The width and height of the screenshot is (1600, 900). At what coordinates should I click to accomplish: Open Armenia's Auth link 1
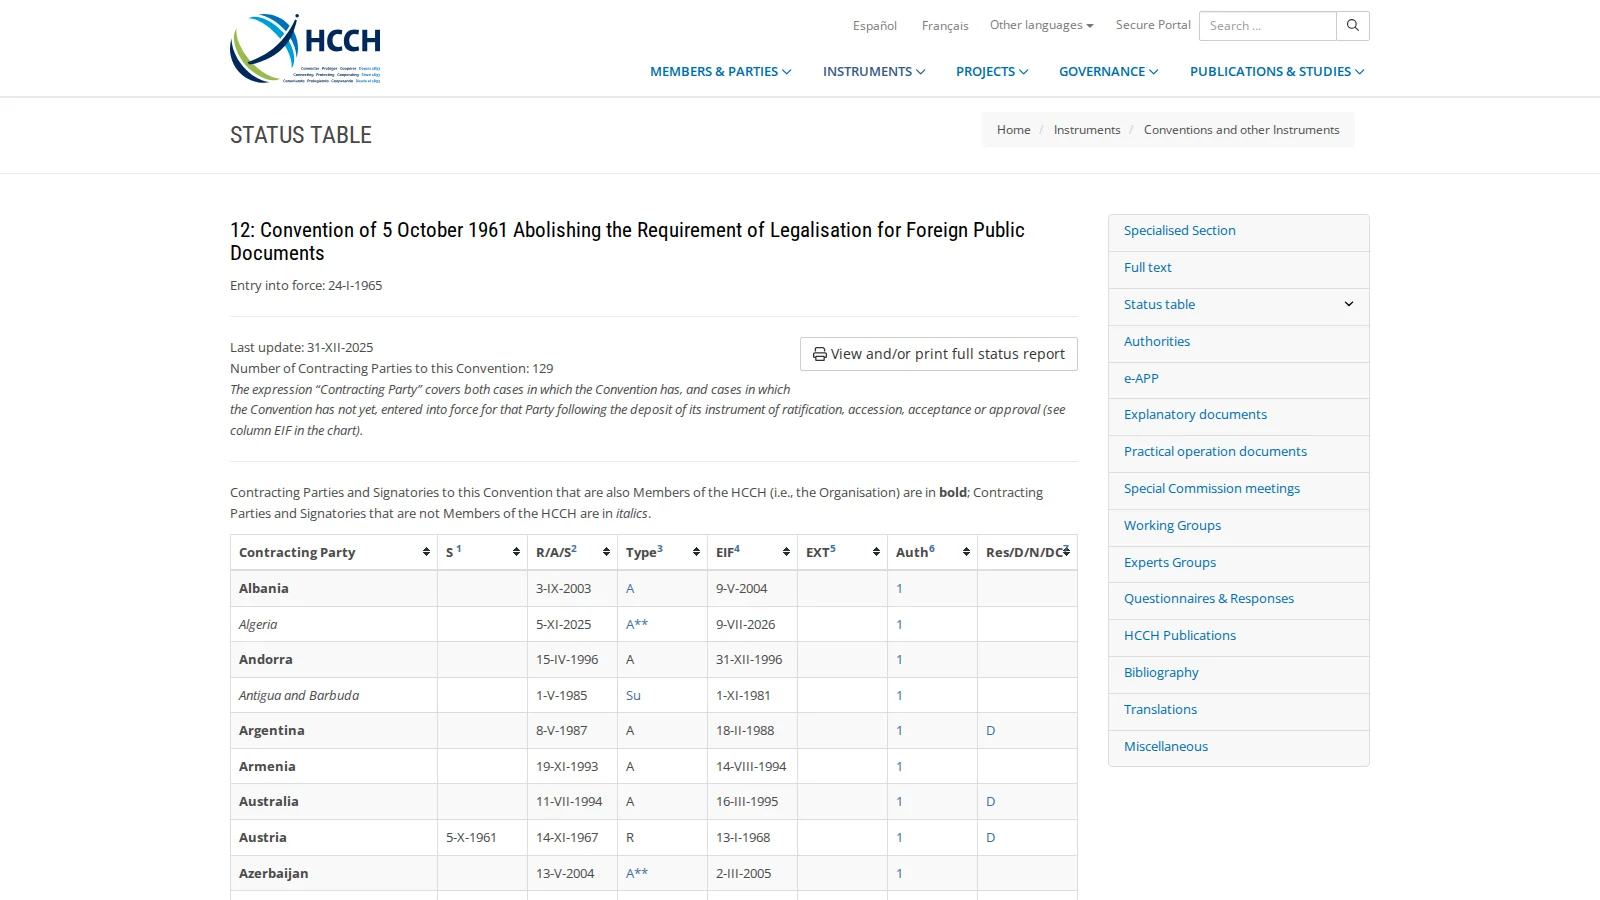(899, 767)
